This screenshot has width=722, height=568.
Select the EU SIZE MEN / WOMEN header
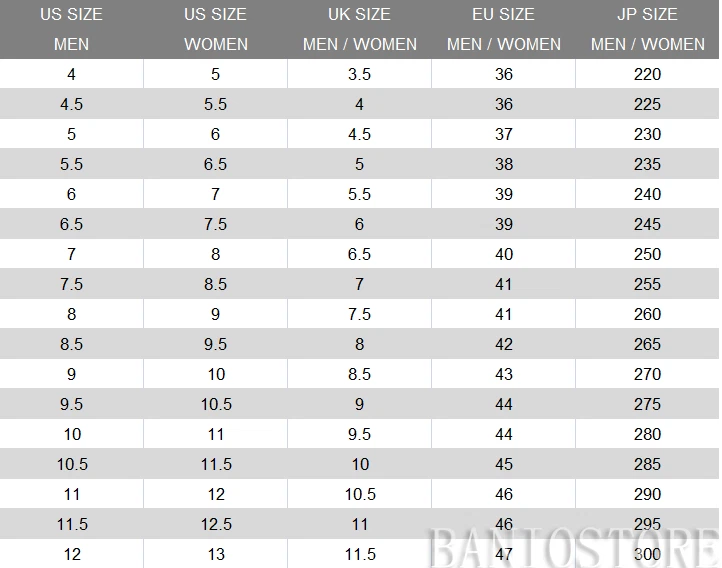tap(504, 29)
